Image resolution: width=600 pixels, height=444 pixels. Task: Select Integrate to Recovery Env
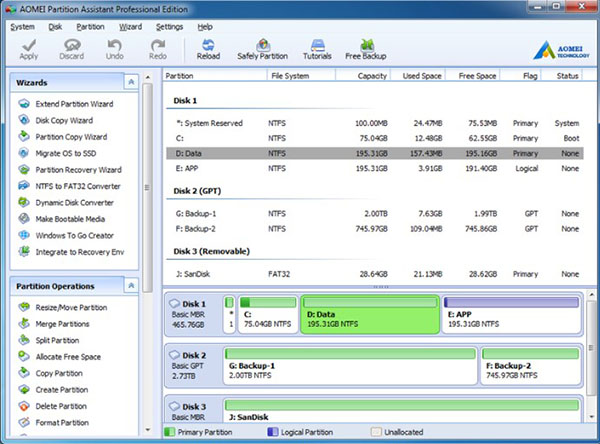tap(72, 252)
